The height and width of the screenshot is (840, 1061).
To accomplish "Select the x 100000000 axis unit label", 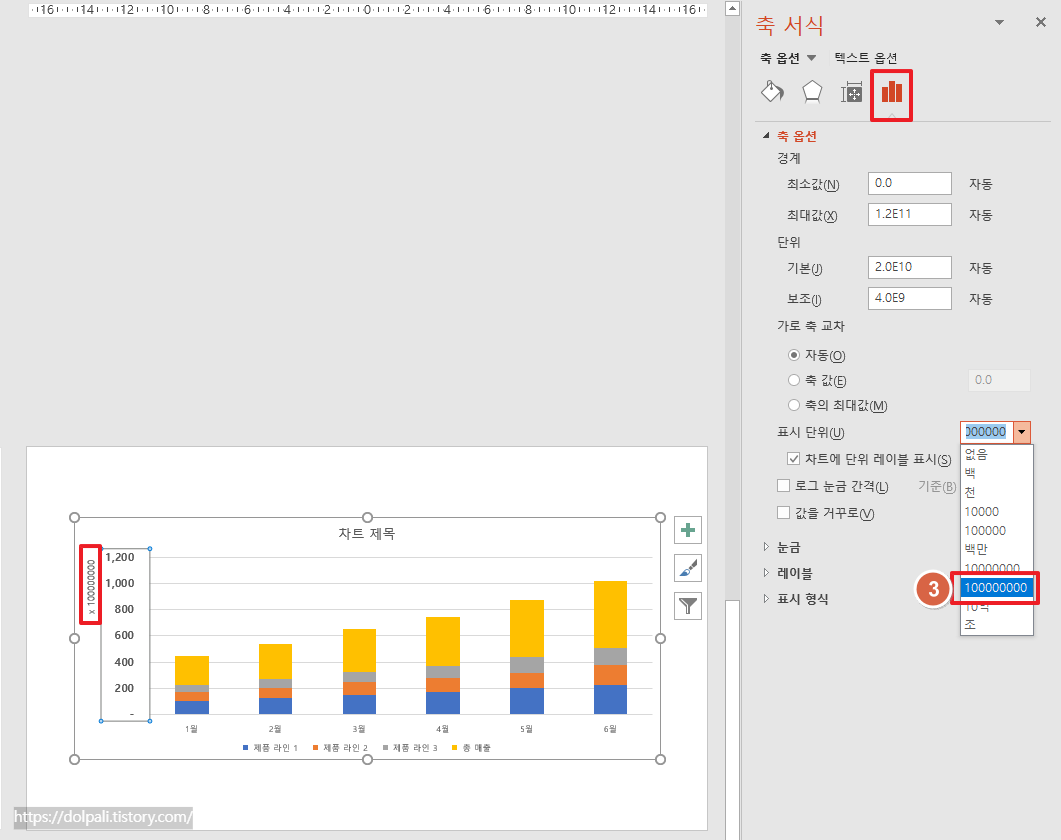I will tap(91, 585).
